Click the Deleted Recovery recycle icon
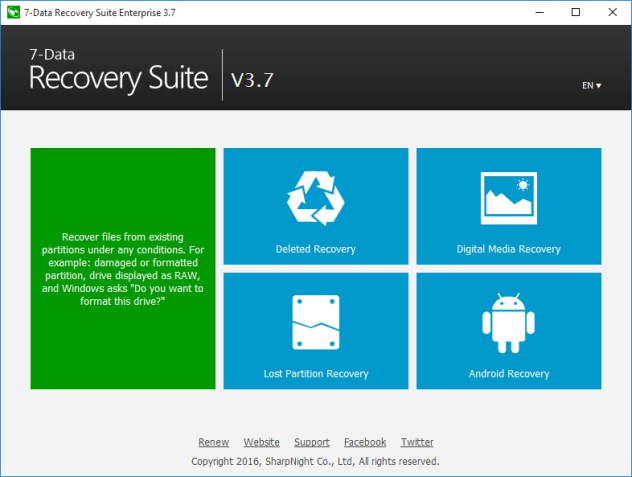Image resolution: width=632 pixels, height=477 pixels. [316, 198]
